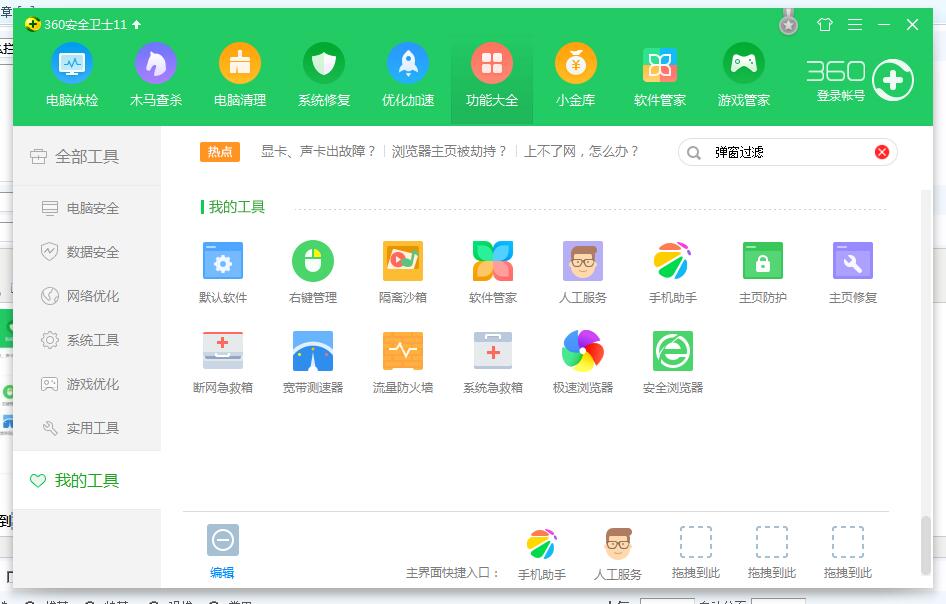Switch to the 游戏管家 tab

tap(743, 75)
